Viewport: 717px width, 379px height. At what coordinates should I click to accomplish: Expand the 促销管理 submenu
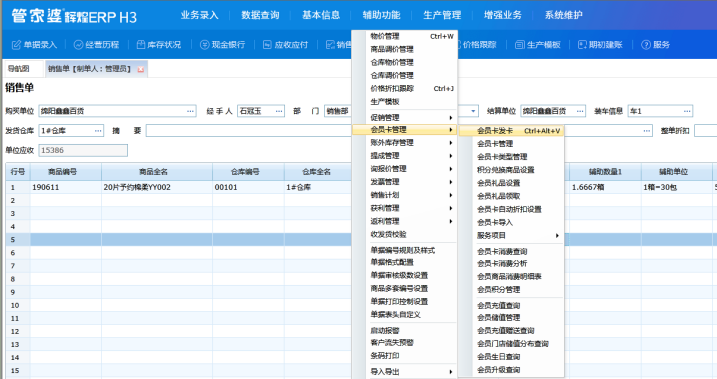(411, 117)
